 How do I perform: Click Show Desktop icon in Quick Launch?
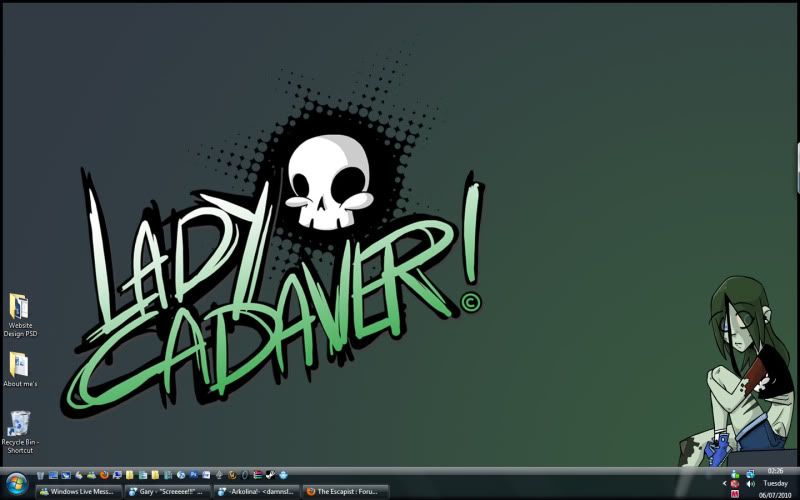pyautogui.click(x=53, y=475)
